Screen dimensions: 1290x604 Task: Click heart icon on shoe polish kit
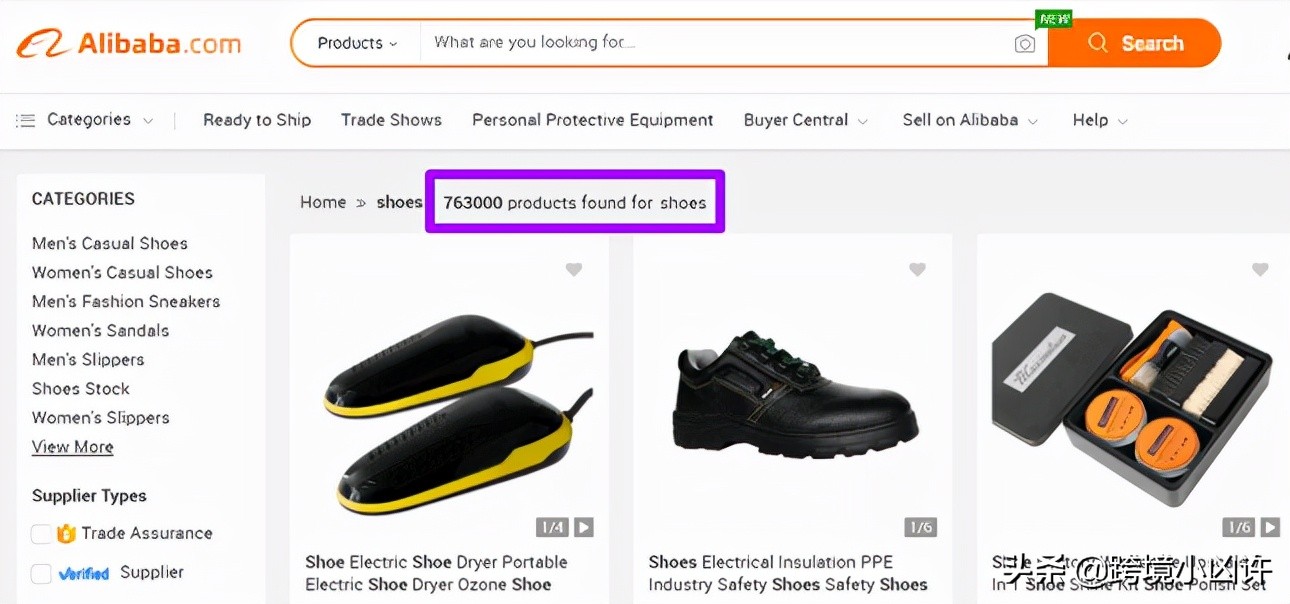[1260, 270]
